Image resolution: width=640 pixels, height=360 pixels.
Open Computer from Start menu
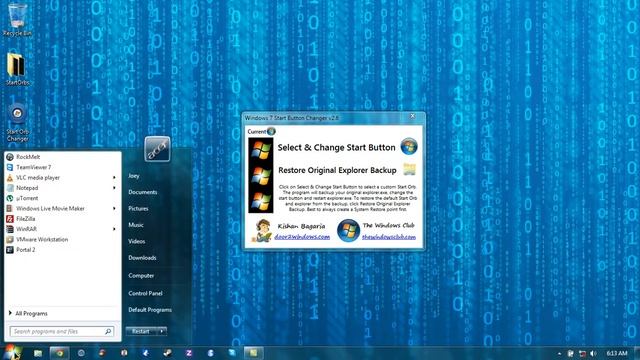tap(141, 276)
